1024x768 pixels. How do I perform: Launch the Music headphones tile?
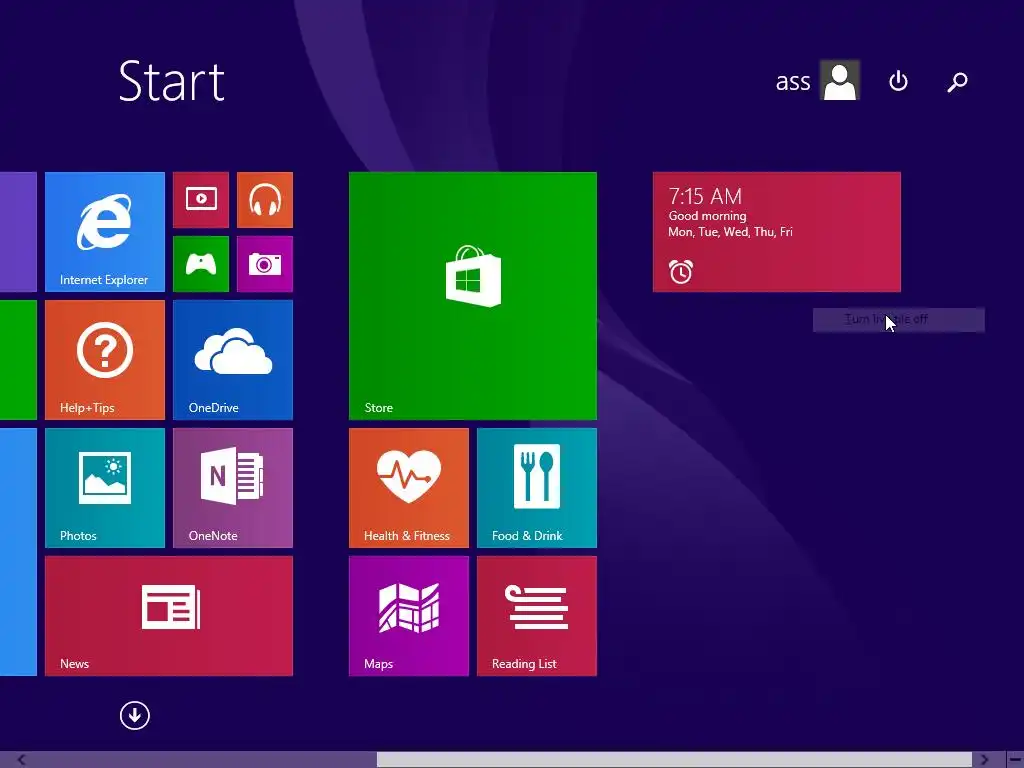pyautogui.click(x=264, y=200)
